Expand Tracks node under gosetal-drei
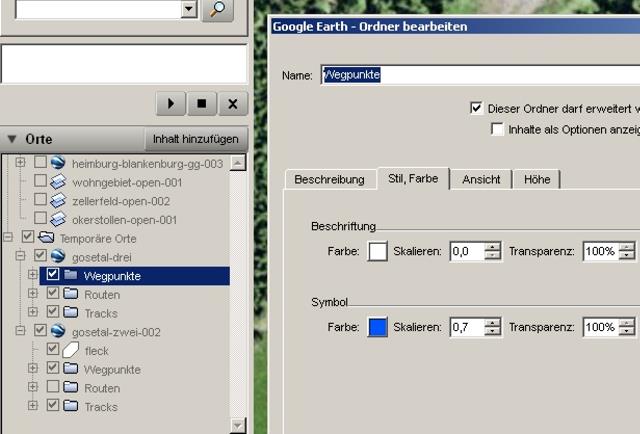Image resolution: width=640 pixels, height=434 pixels. (33, 312)
